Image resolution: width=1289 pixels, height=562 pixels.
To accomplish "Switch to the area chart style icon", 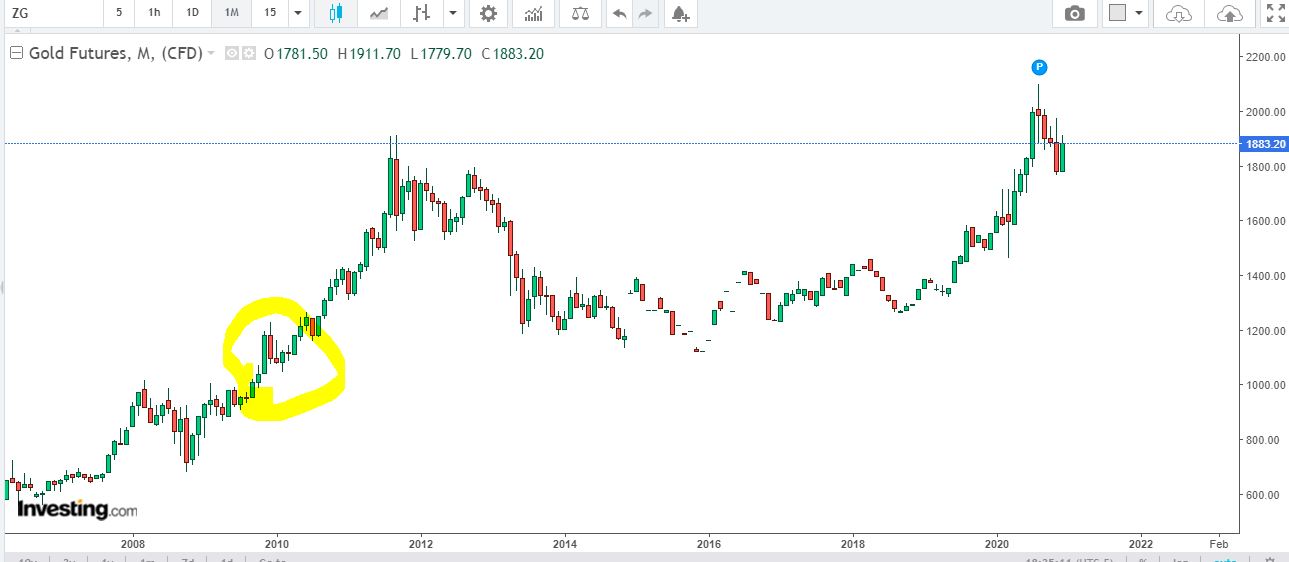I will (379, 13).
